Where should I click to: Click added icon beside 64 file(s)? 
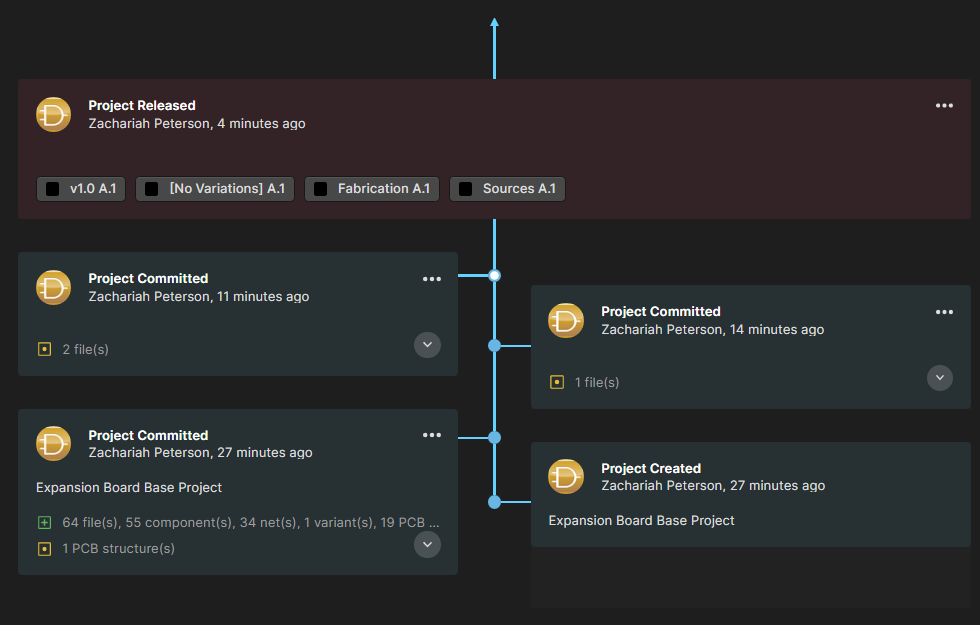pyautogui.click(x=44, y=522)
